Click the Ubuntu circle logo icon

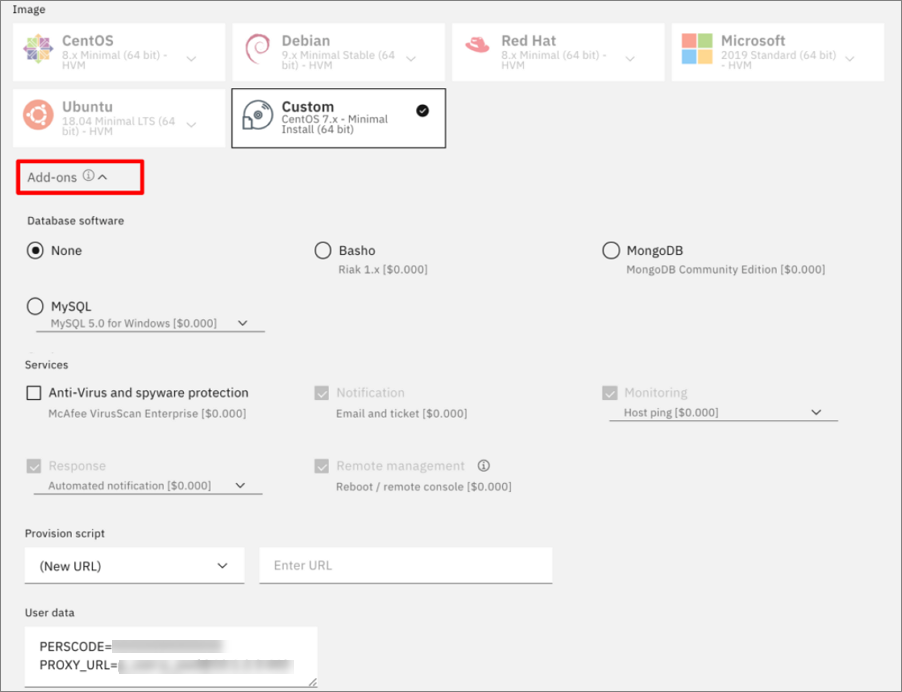tap(39, 115)
